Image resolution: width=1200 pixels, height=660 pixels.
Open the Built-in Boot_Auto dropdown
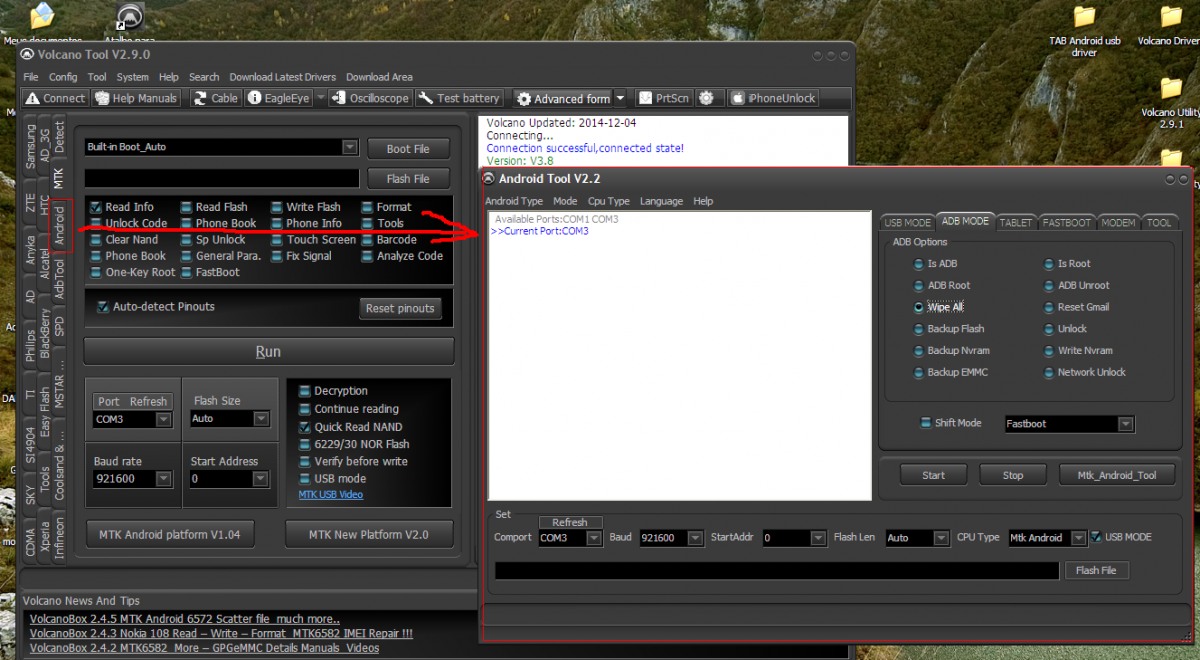tap(349, 147)
